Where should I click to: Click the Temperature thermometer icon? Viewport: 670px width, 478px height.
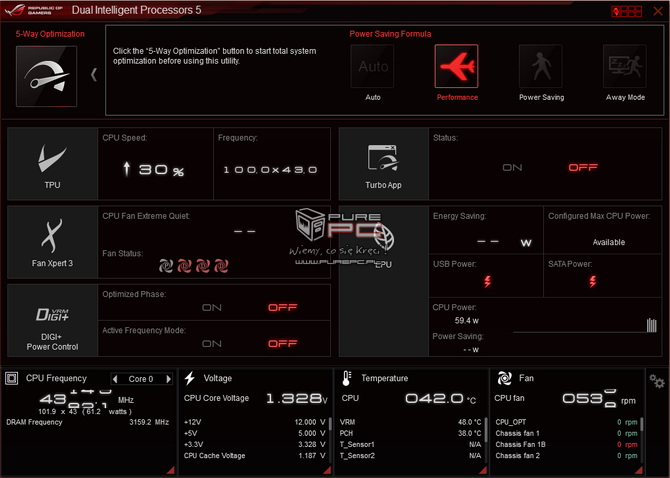click(x=347, y=378)
